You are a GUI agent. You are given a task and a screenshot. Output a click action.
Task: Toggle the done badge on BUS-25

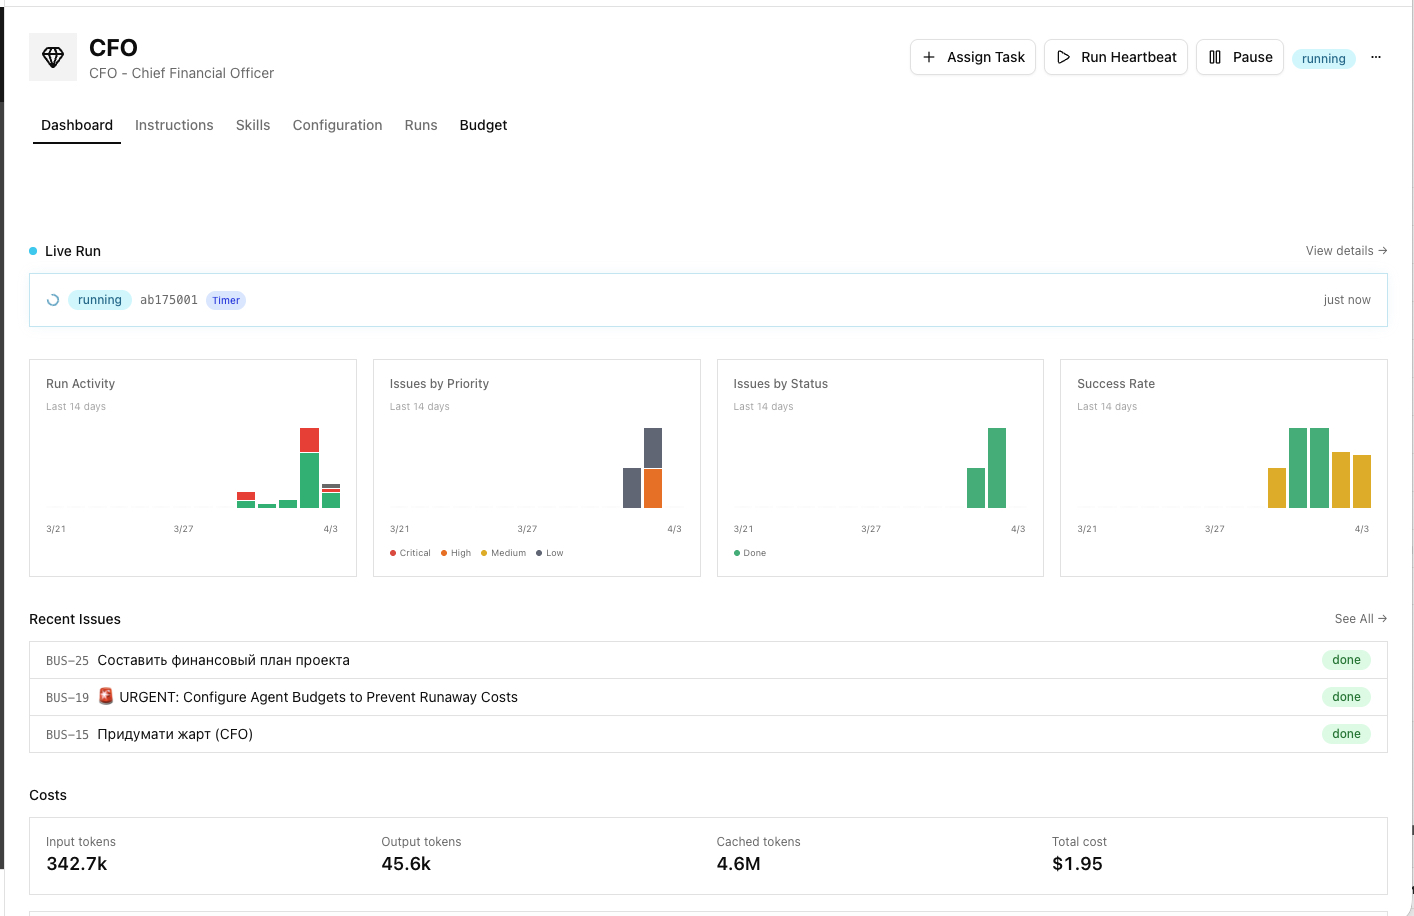point(1346,660)
